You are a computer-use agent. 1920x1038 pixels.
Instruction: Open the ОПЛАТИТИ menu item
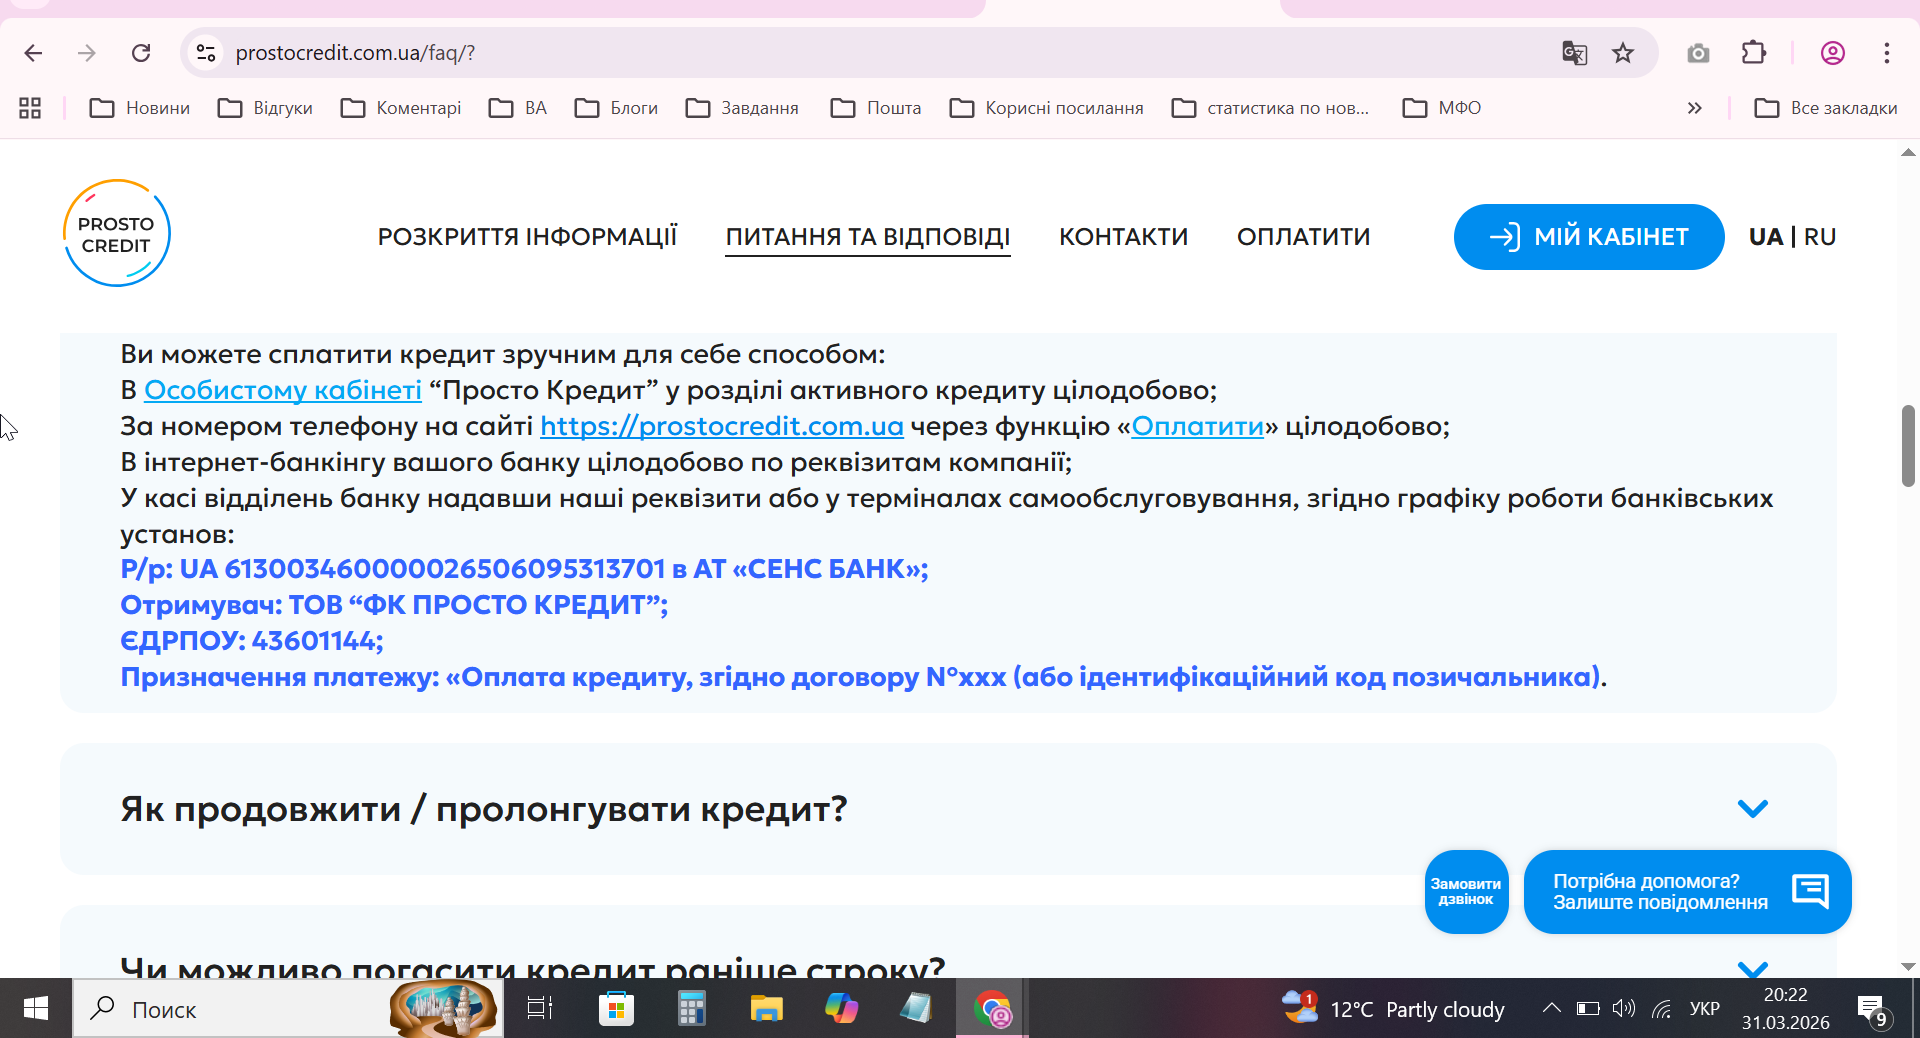point(1304,237)
